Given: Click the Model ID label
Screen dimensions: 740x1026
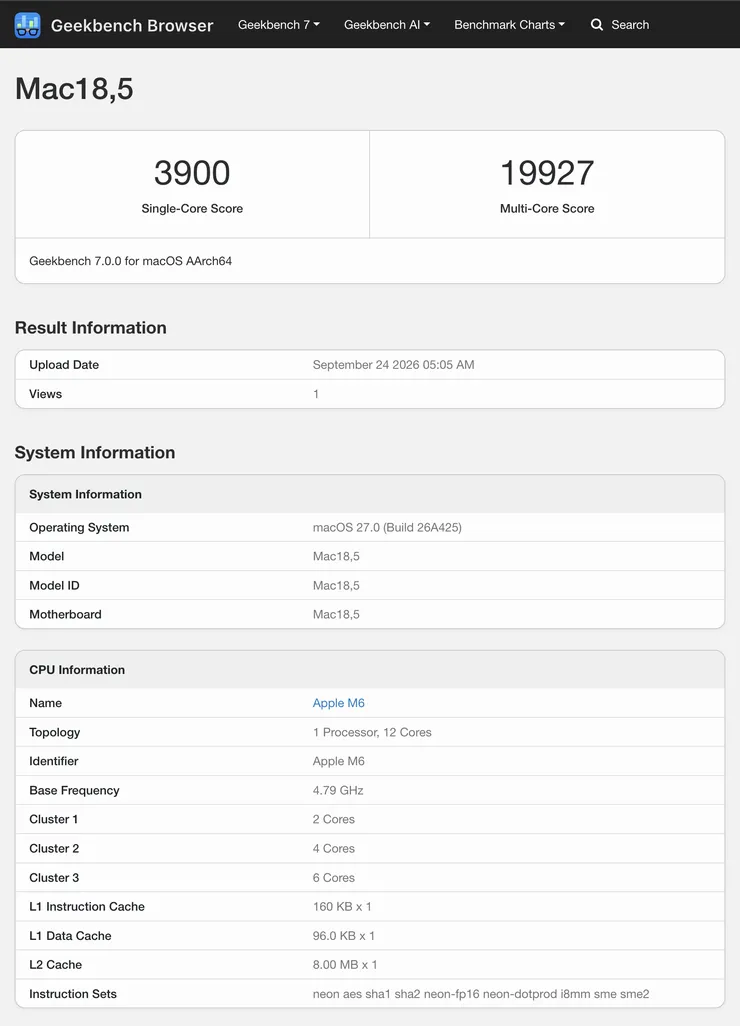Looking at the screenshot, I should (54, 585).
